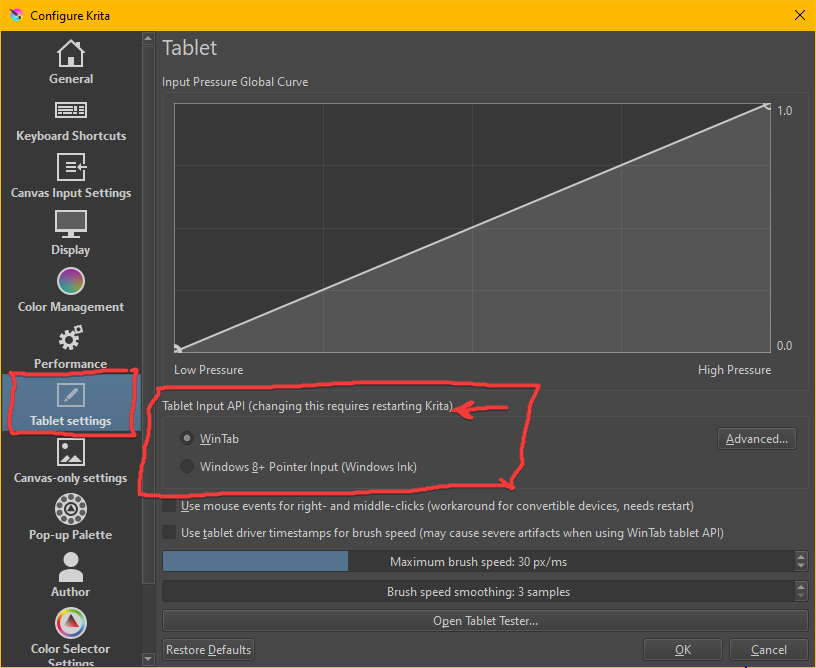Click the Krita logo in the title bar
816x668 pixels.
point(16,15)
